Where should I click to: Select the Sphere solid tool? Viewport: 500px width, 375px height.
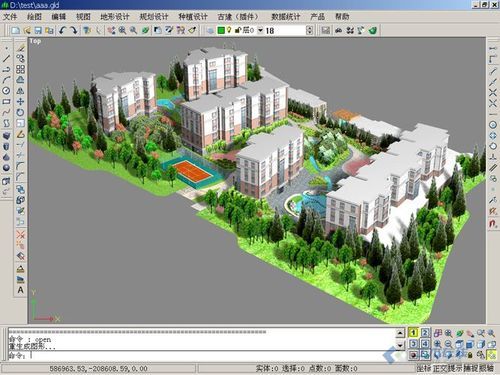[6, 168]
